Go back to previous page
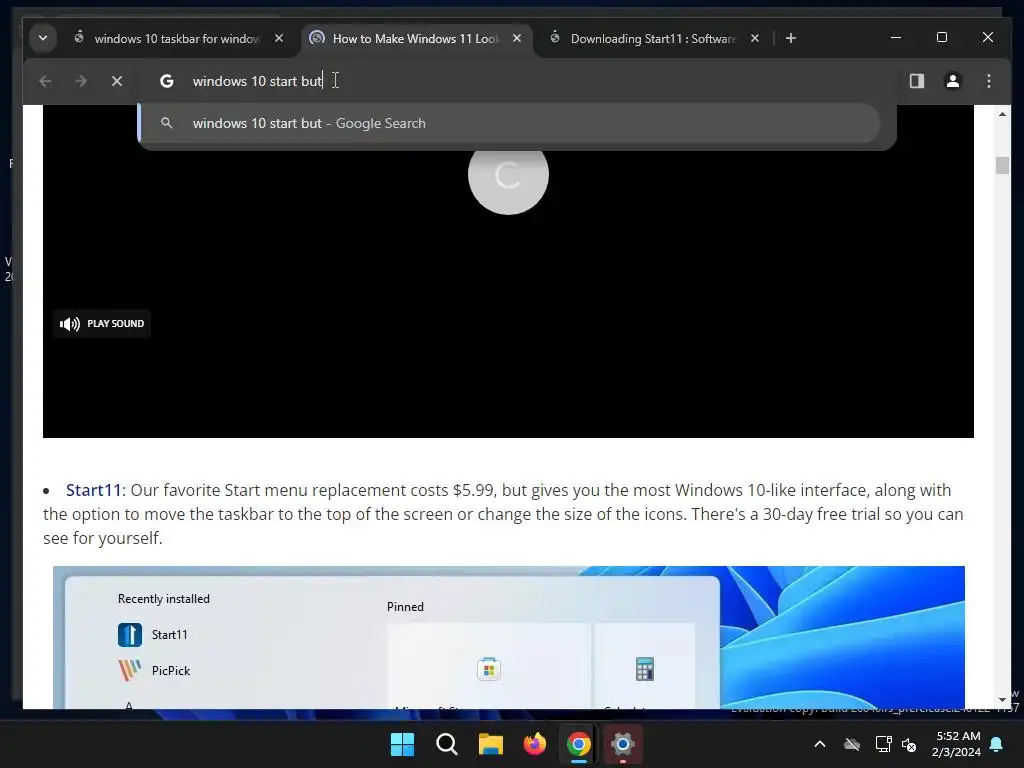The width and height of the screenshot is (1024, 768). pyautogui.click(x=45, y=81)
